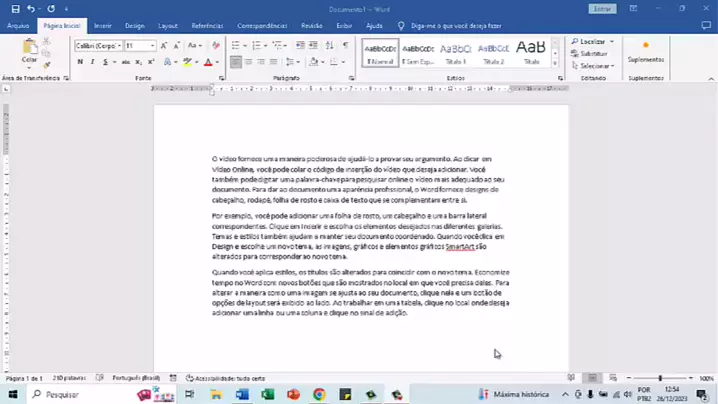Image resolution: width=718 pixels, height=404 pixels.
Task: Expand the Selecionar dropdown
Action: click(596, 66)
